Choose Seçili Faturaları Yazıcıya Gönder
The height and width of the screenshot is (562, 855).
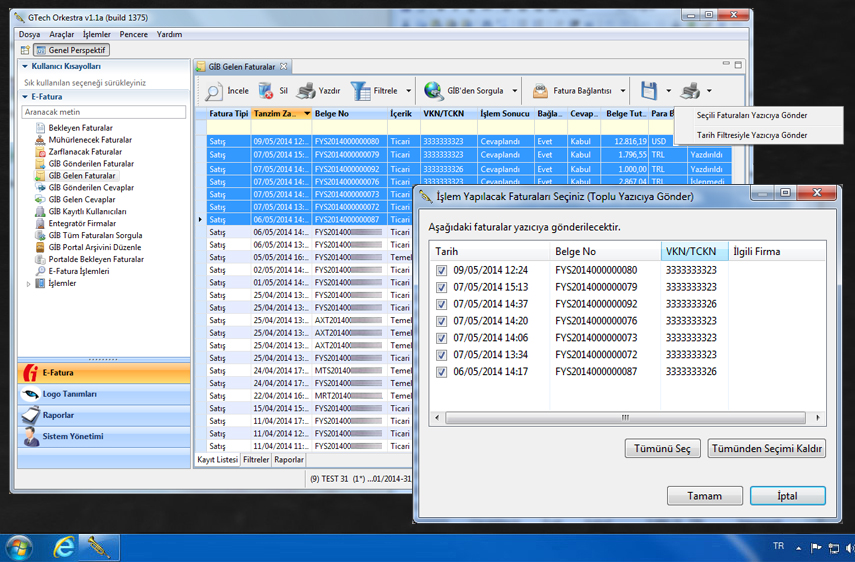tap(752, 116)
